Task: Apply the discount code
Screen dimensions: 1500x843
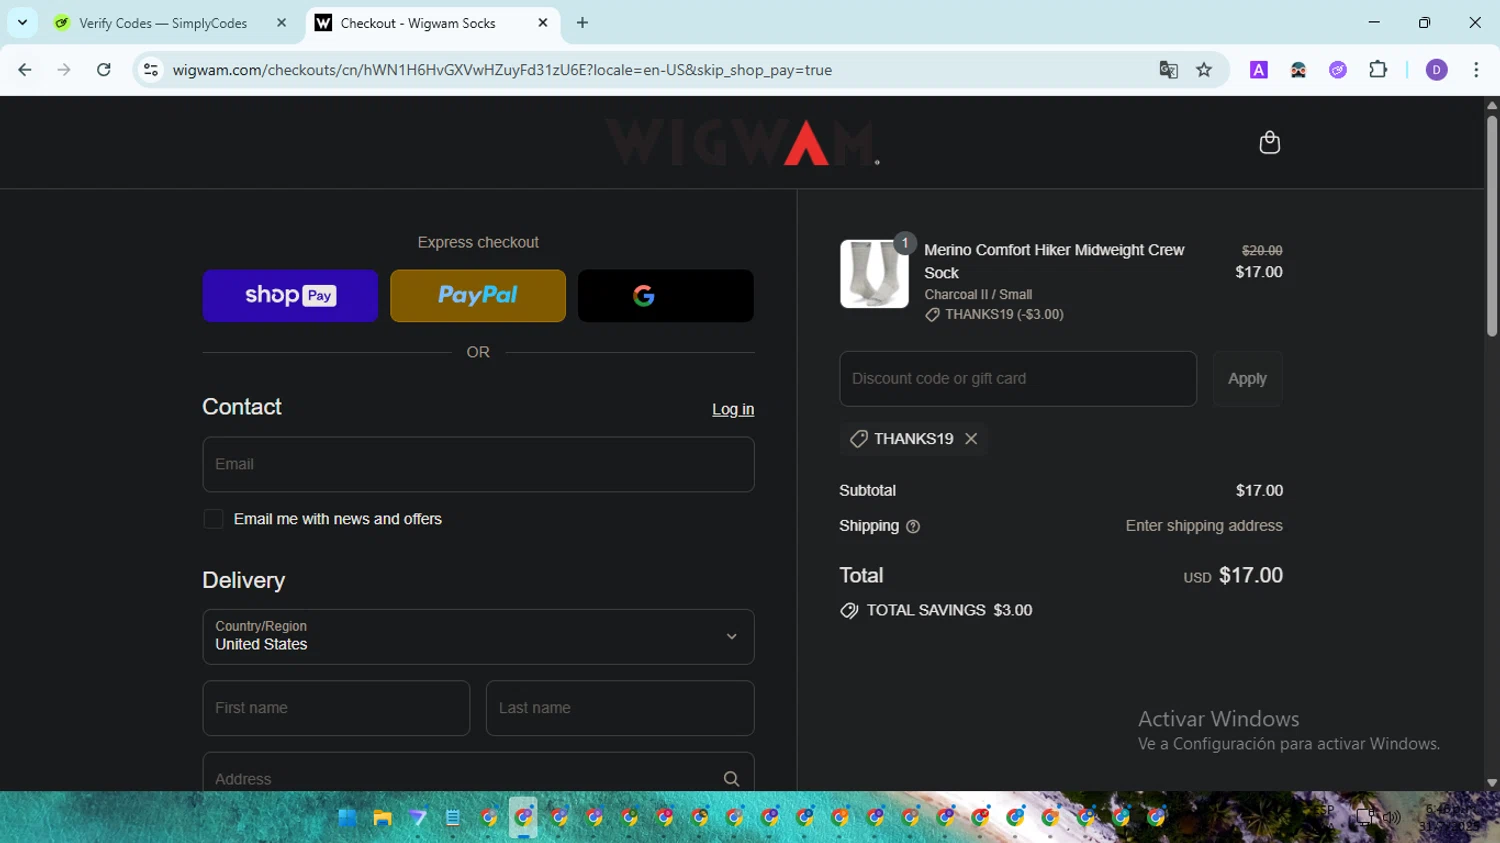Action: tap(1247, 379)
